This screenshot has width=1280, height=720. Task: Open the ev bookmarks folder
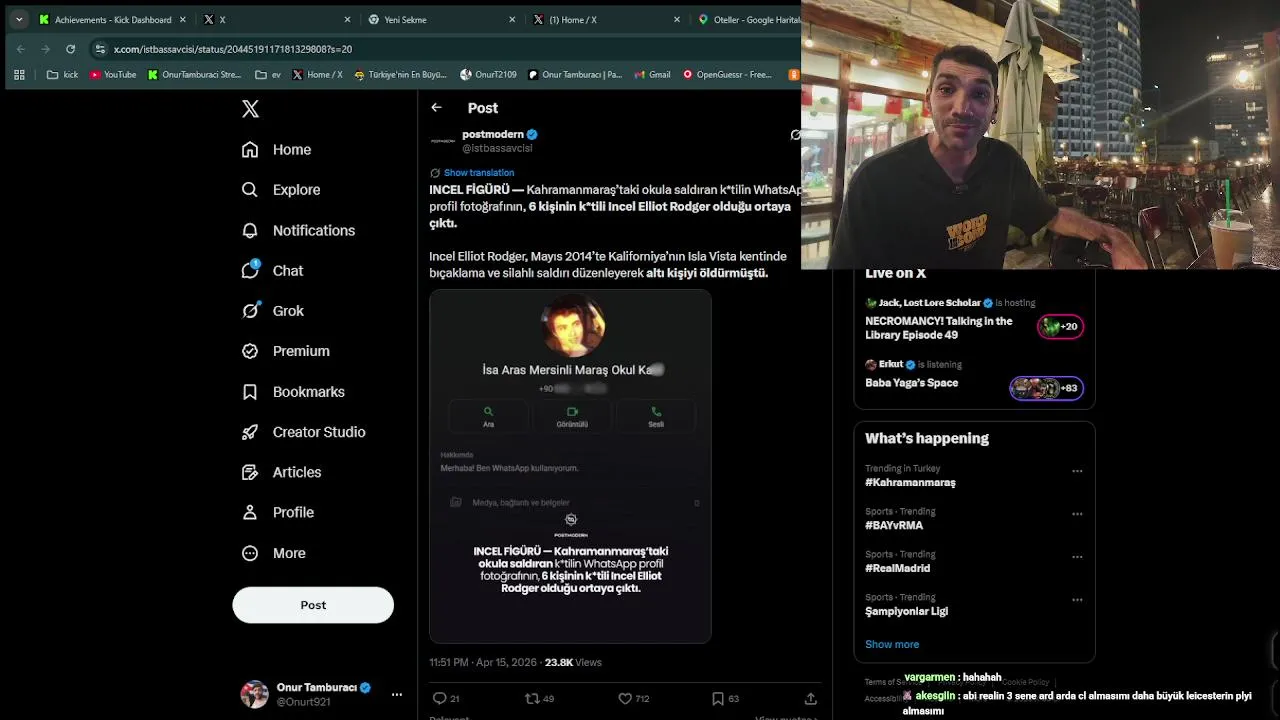(268, 74)
